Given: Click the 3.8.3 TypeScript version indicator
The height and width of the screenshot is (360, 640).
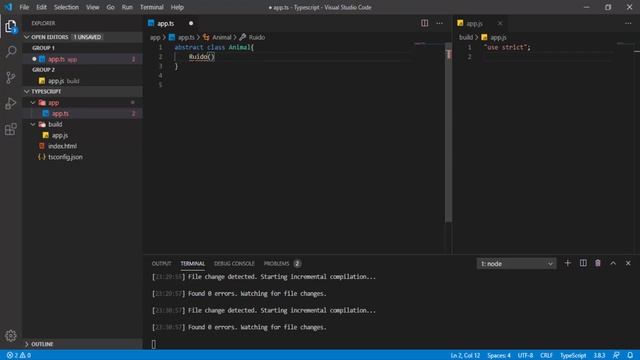Looking at the screenshot, I should (x=599, y=355).
